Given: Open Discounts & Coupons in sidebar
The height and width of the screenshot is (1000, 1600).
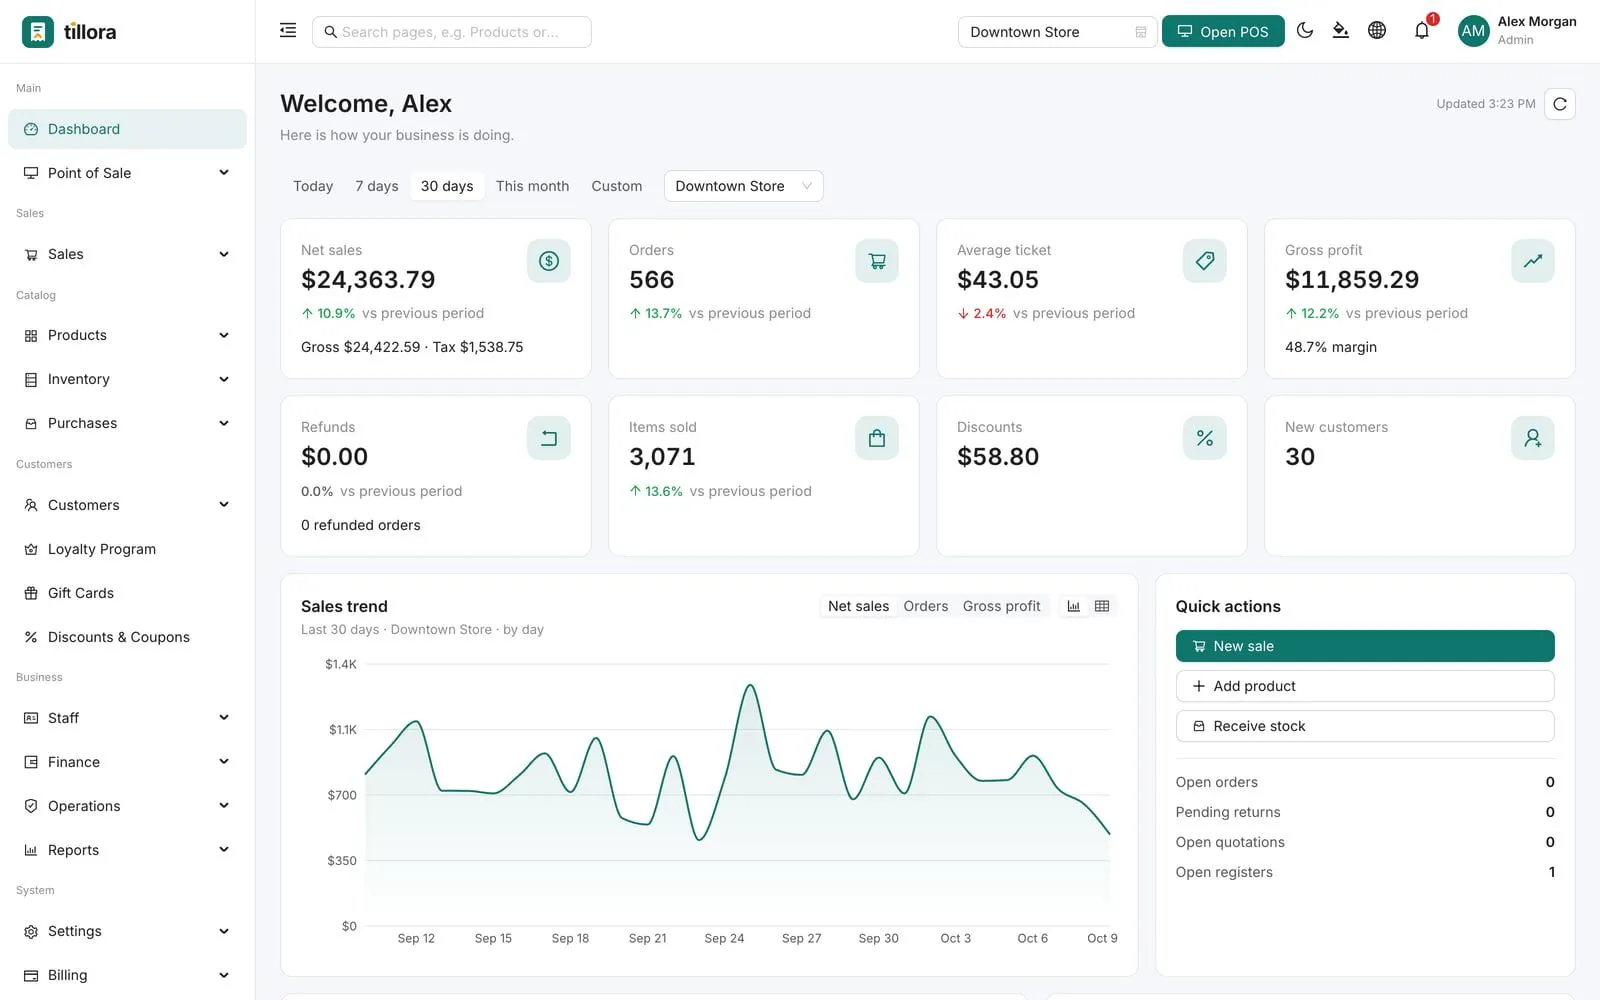Looking at the screenshot, I should (127, 637).
